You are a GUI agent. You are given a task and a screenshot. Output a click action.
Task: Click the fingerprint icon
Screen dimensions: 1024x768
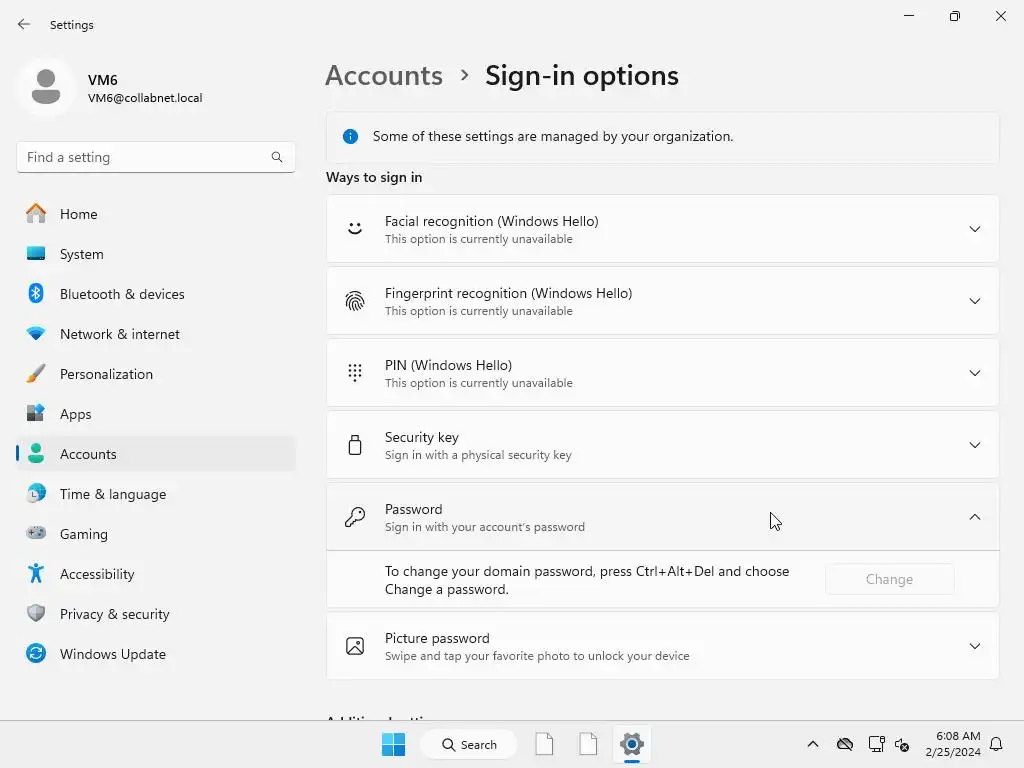click(355, 301)
